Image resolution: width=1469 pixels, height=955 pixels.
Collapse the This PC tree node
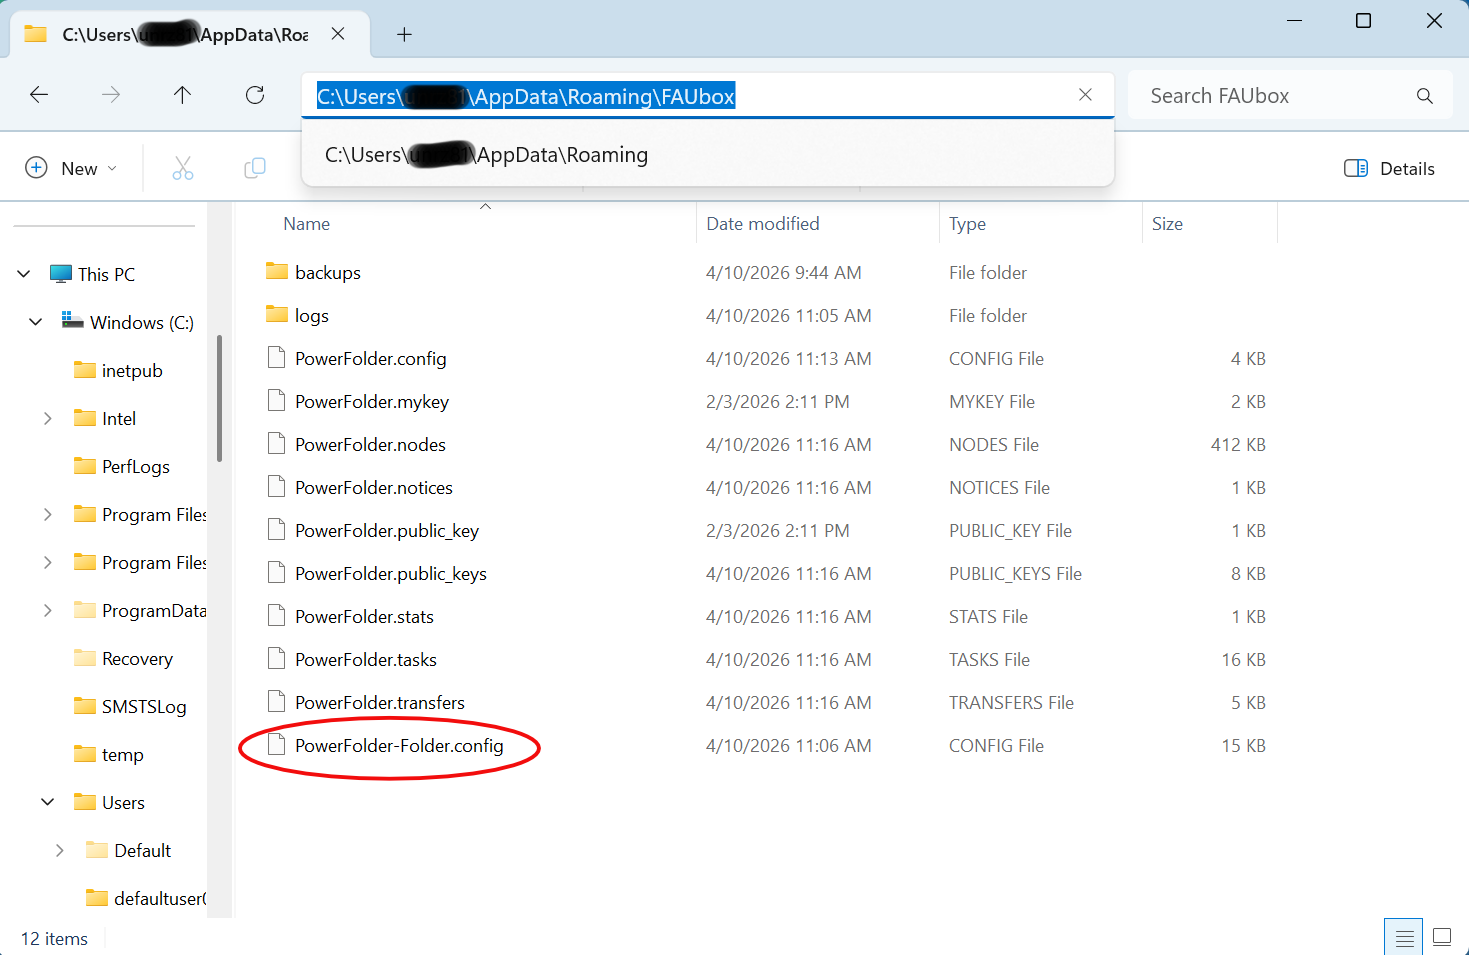(x=24, y=274)
